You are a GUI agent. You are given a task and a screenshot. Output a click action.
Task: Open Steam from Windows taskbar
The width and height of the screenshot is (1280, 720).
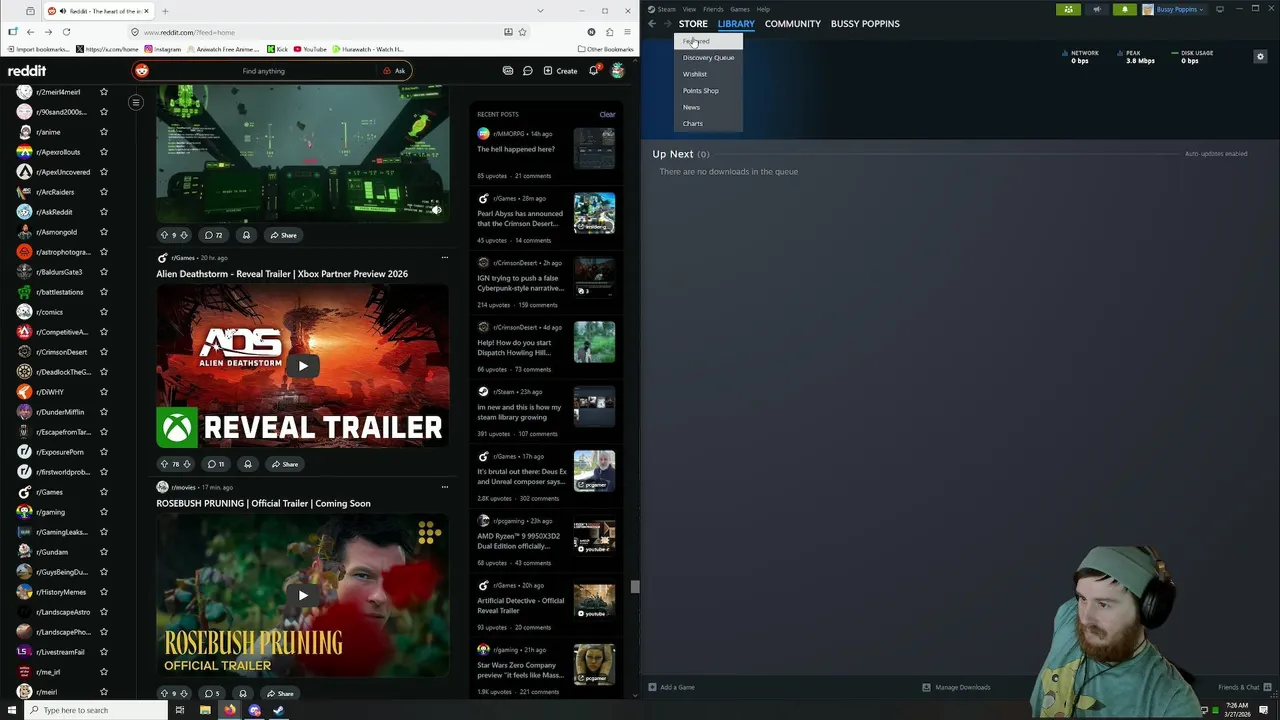click(x=279, y=711)
